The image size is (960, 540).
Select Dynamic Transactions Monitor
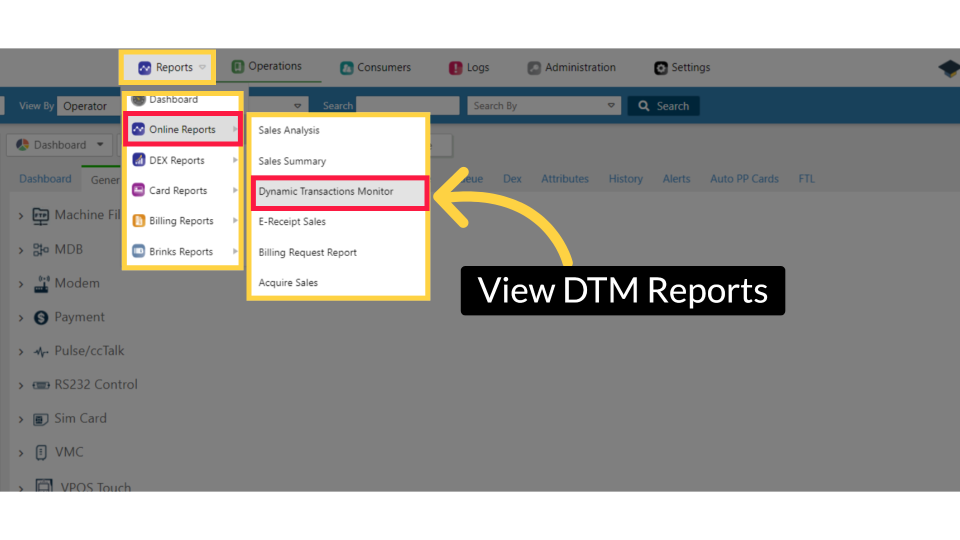click(326, 191)
